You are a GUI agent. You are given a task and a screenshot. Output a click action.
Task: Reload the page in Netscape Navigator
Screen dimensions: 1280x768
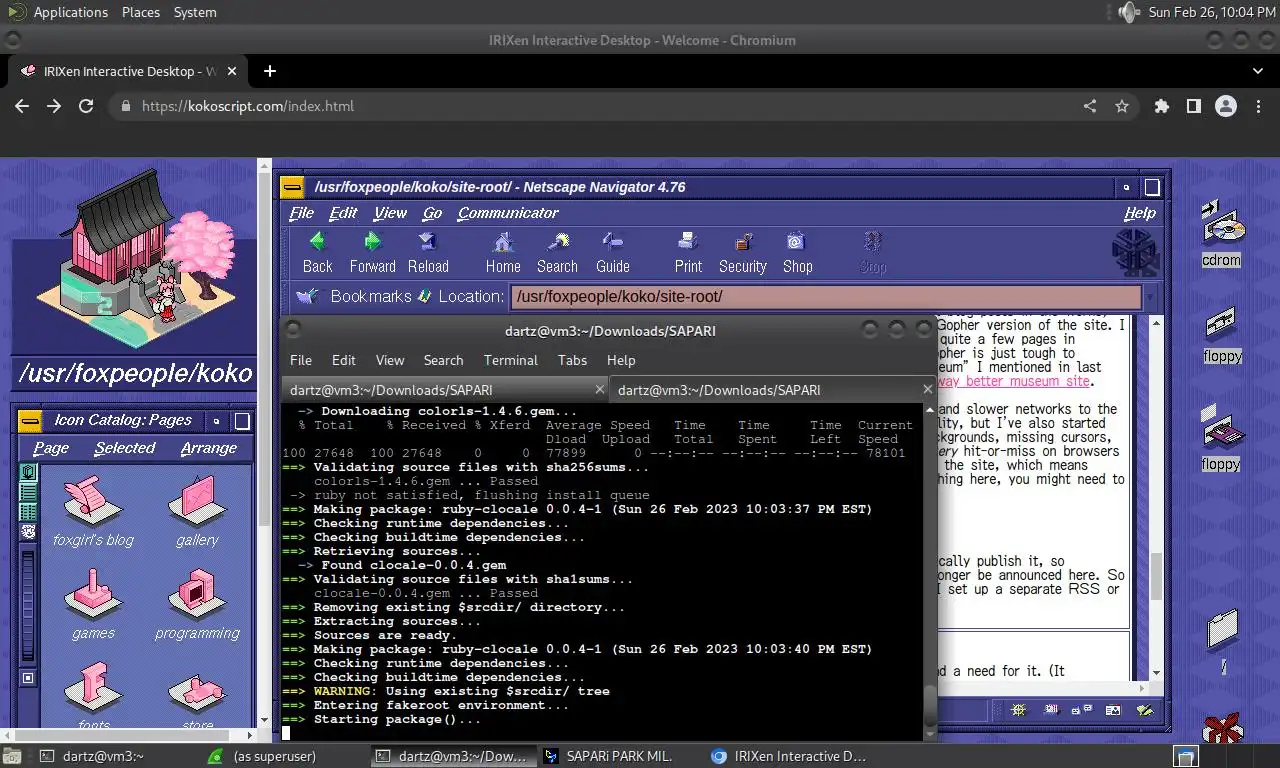[427, 252]
